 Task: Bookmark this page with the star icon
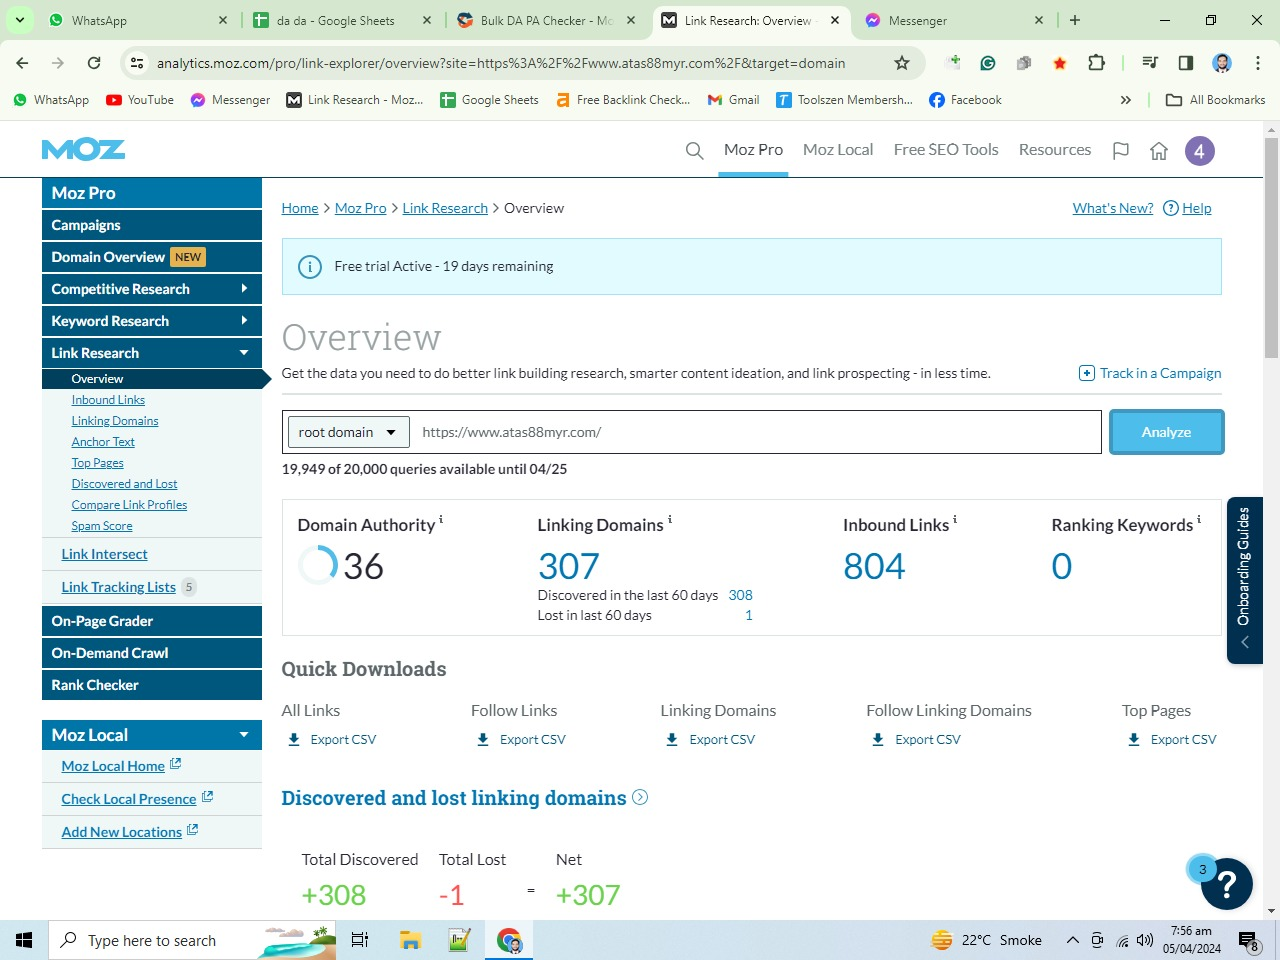pyautogui.click(x=902, y=63)
